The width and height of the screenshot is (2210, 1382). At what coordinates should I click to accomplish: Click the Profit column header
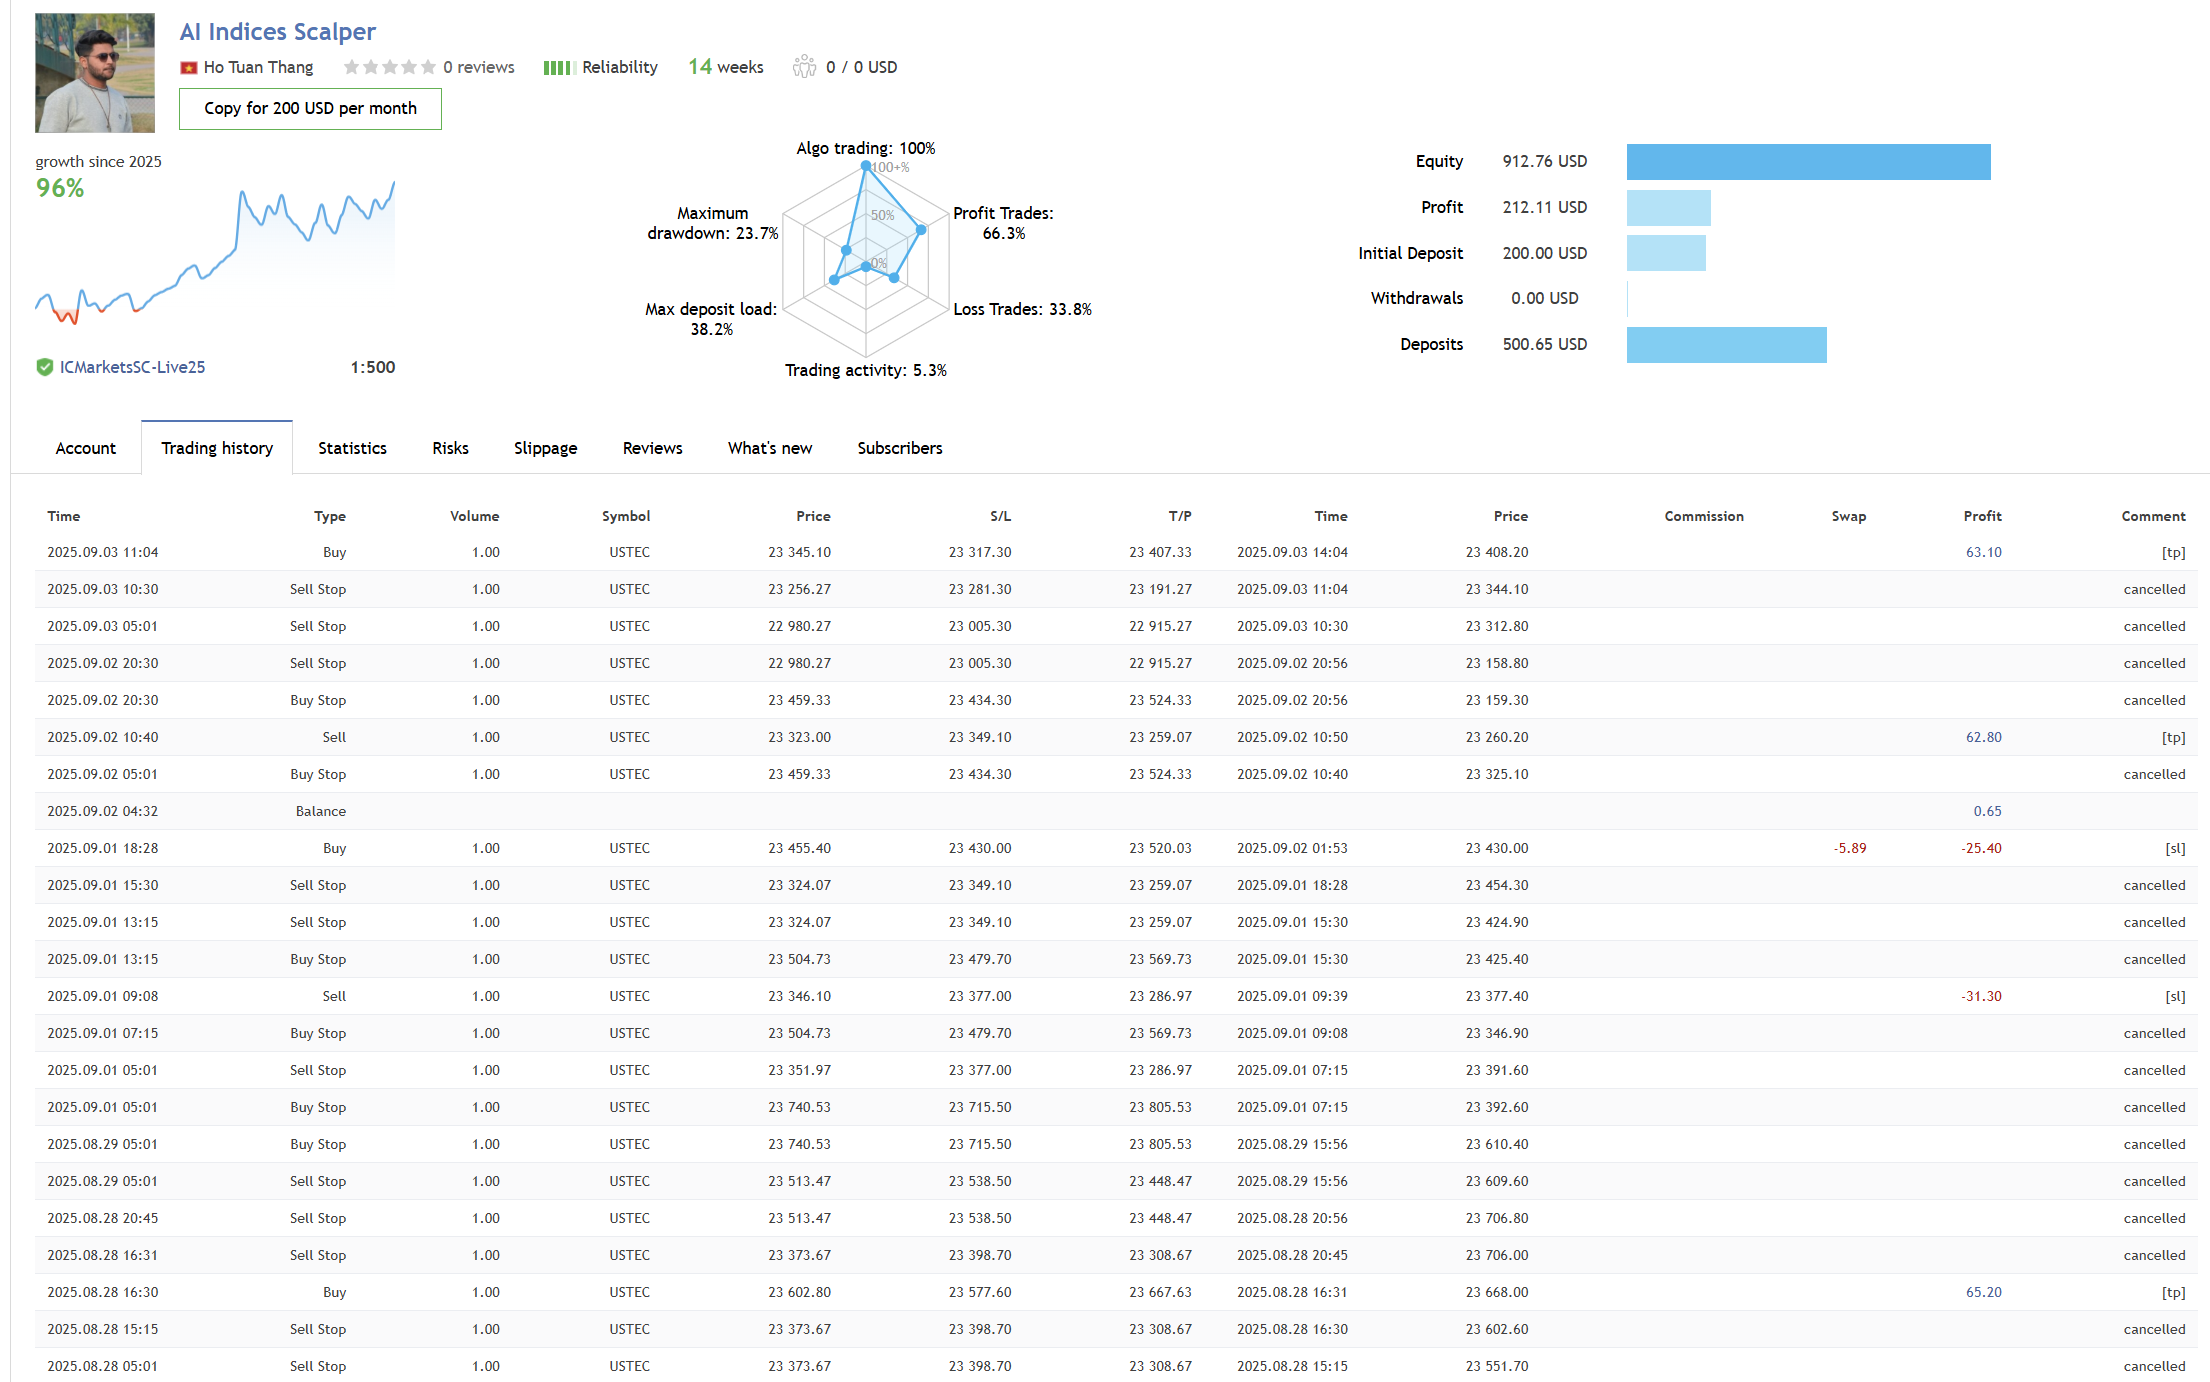click(1981, 516)
